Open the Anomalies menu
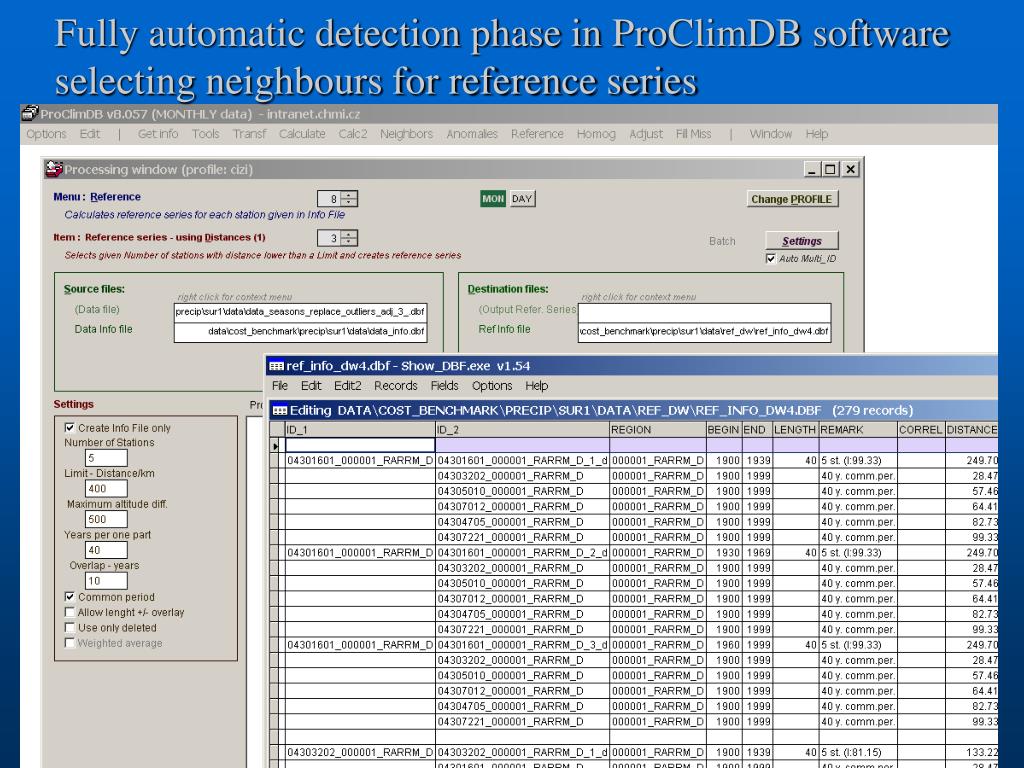 [472, 134]
